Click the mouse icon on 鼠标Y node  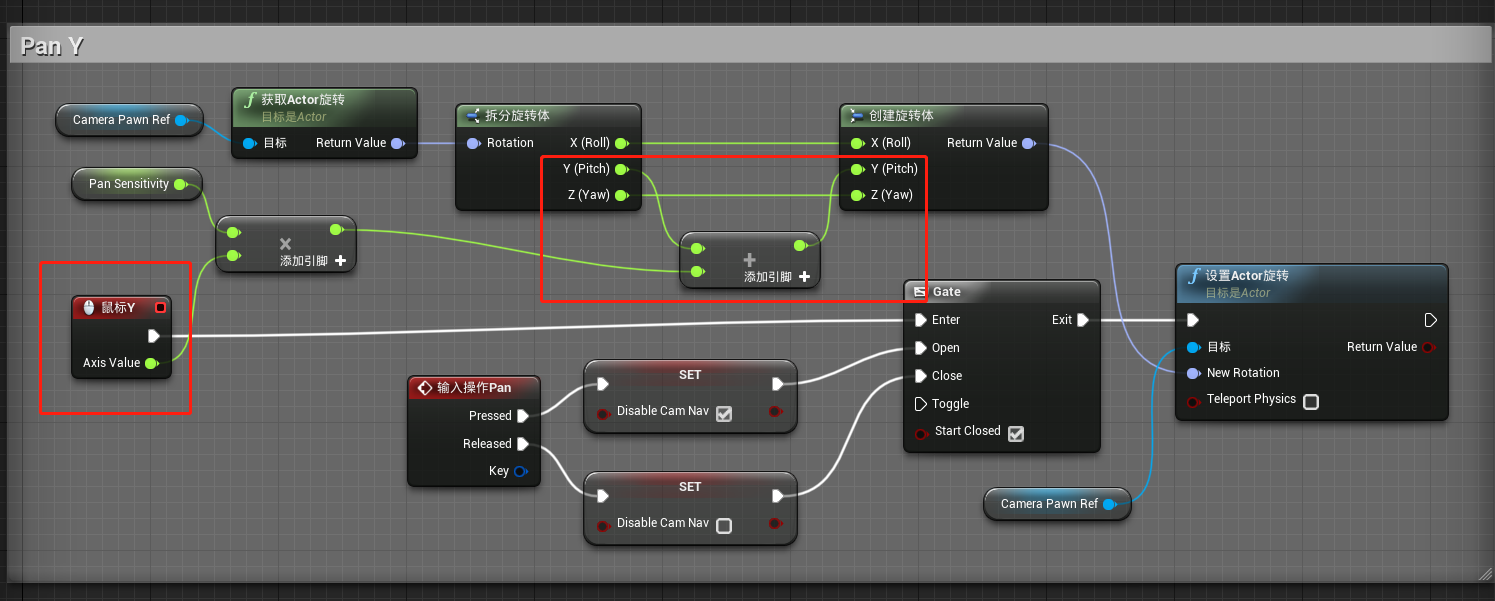tap(89, 307)
